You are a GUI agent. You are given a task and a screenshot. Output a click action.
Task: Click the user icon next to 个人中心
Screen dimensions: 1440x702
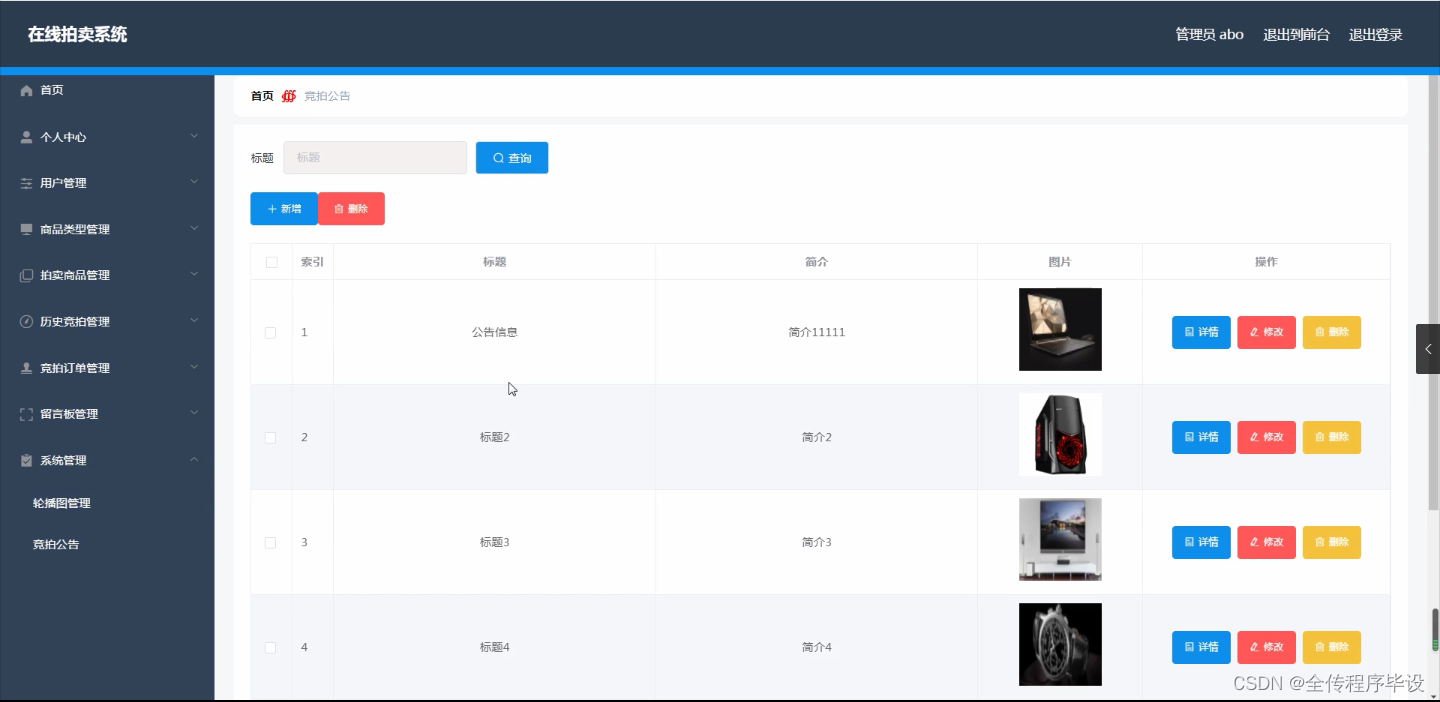[x=26, y=137]
